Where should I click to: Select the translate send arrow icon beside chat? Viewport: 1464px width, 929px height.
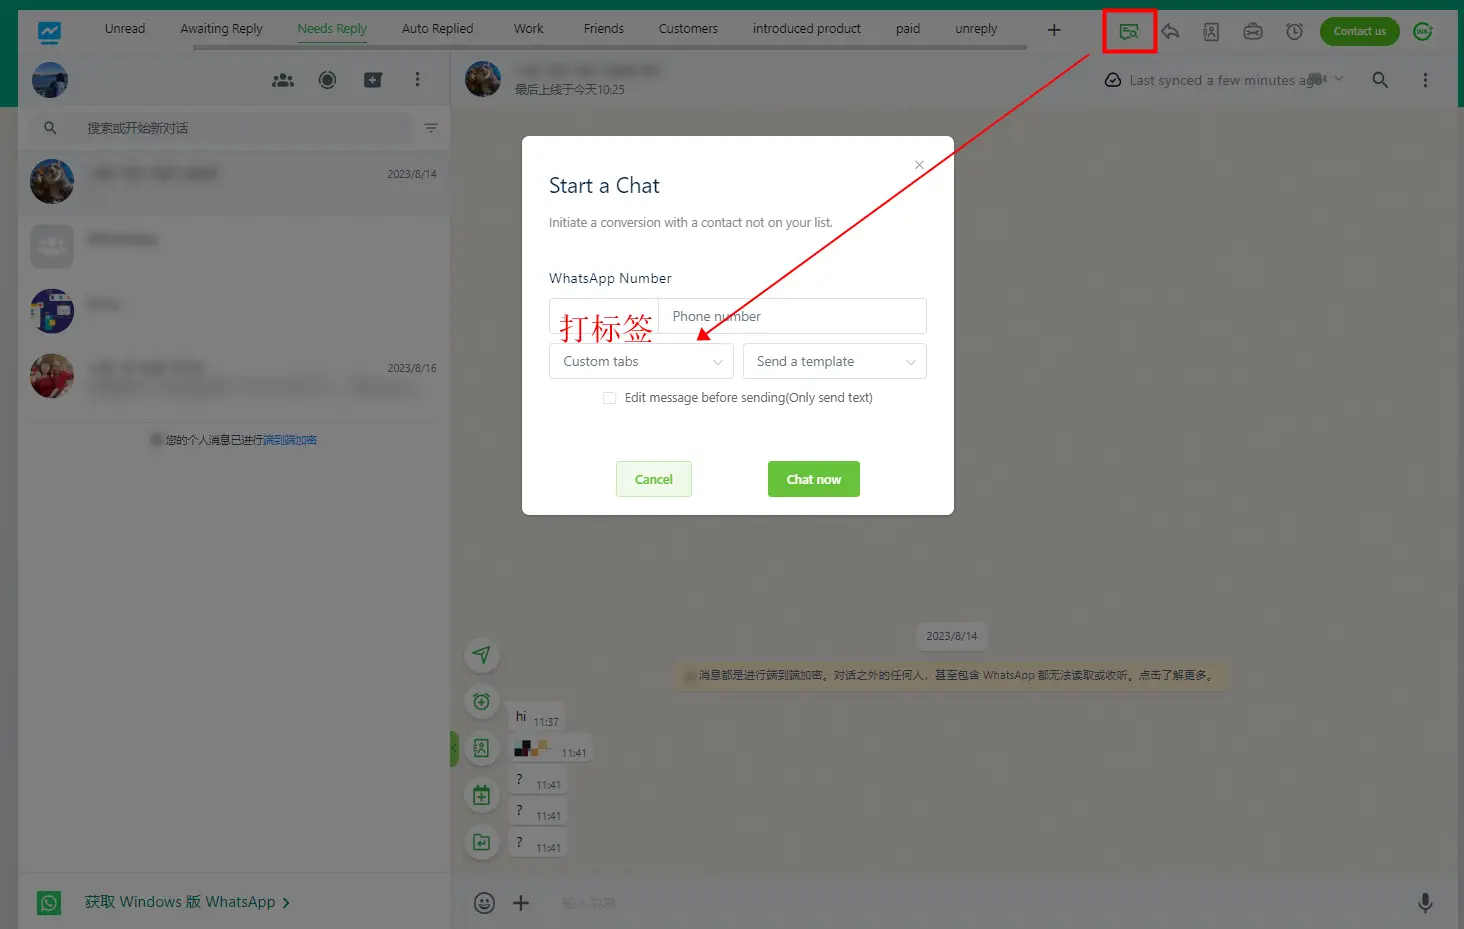(x=482, y=655)
